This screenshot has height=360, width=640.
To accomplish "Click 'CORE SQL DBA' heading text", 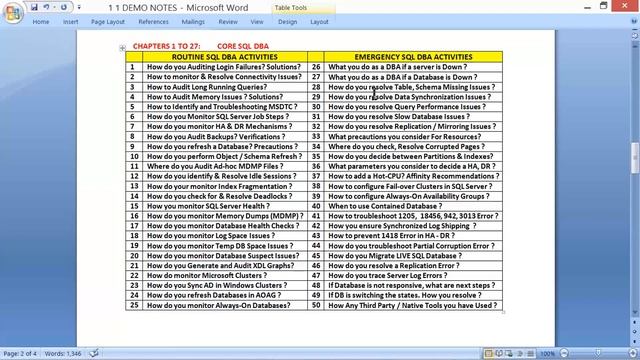I will point(243,46).
